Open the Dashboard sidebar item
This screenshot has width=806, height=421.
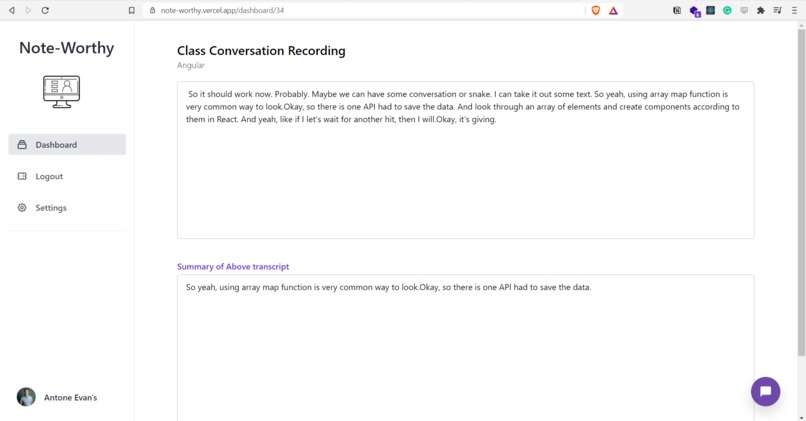click(67, 144)
